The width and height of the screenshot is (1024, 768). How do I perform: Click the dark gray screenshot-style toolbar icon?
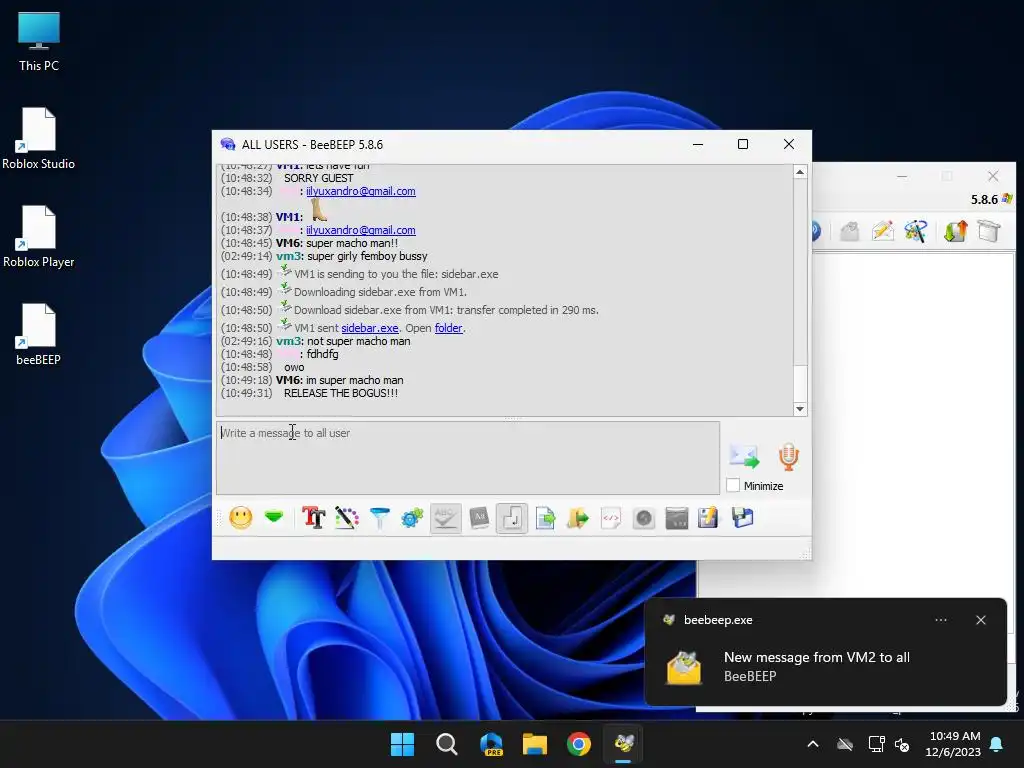[677, 519]
